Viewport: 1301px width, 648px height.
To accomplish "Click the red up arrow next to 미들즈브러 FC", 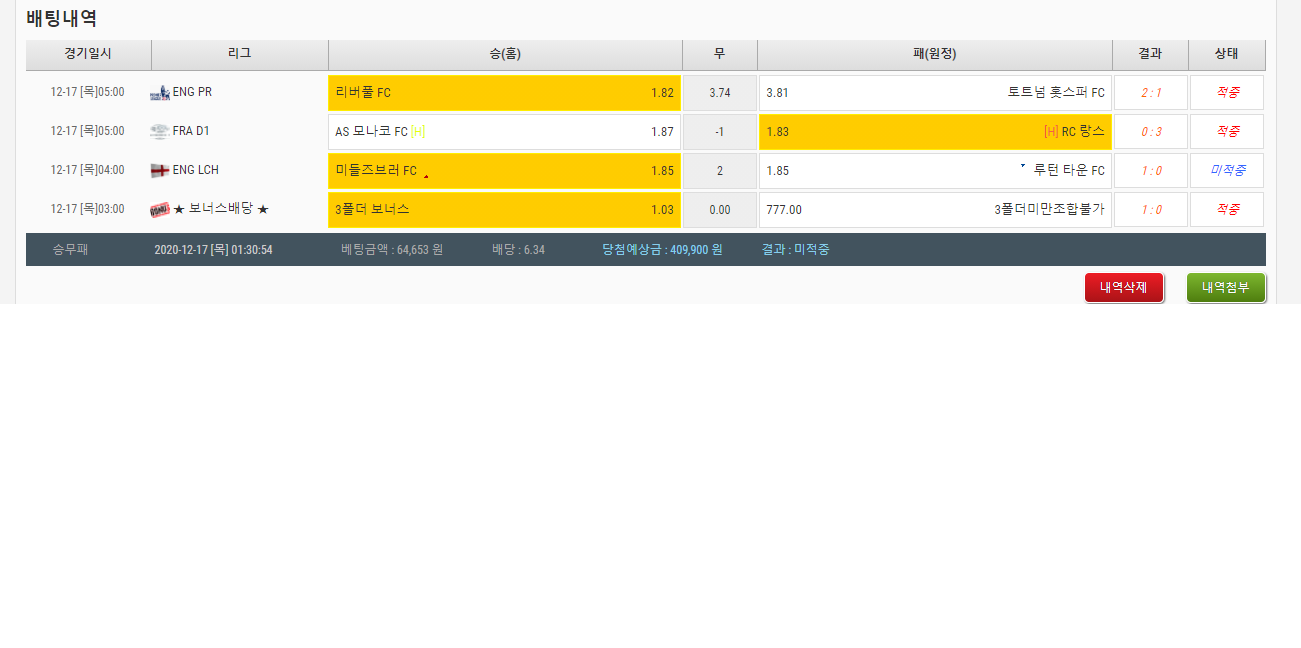I will pyautogui.click(x=426, y=176).
